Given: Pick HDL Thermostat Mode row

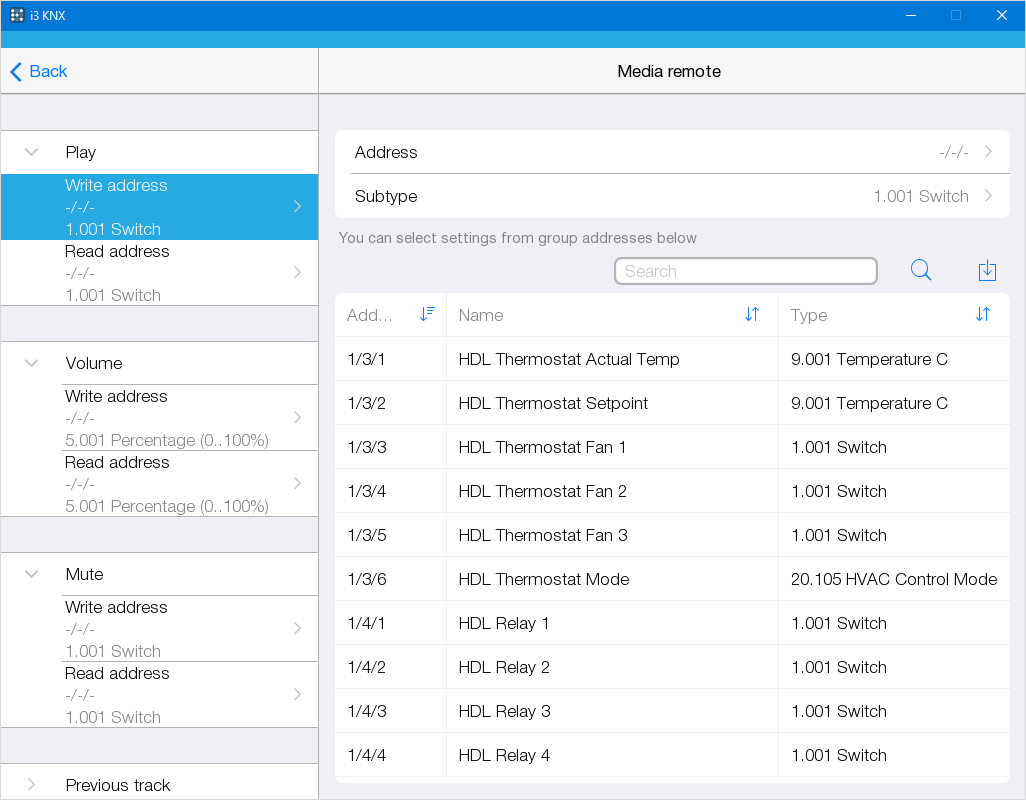Looking at the screenshot, I should click(x=672, y=579).
